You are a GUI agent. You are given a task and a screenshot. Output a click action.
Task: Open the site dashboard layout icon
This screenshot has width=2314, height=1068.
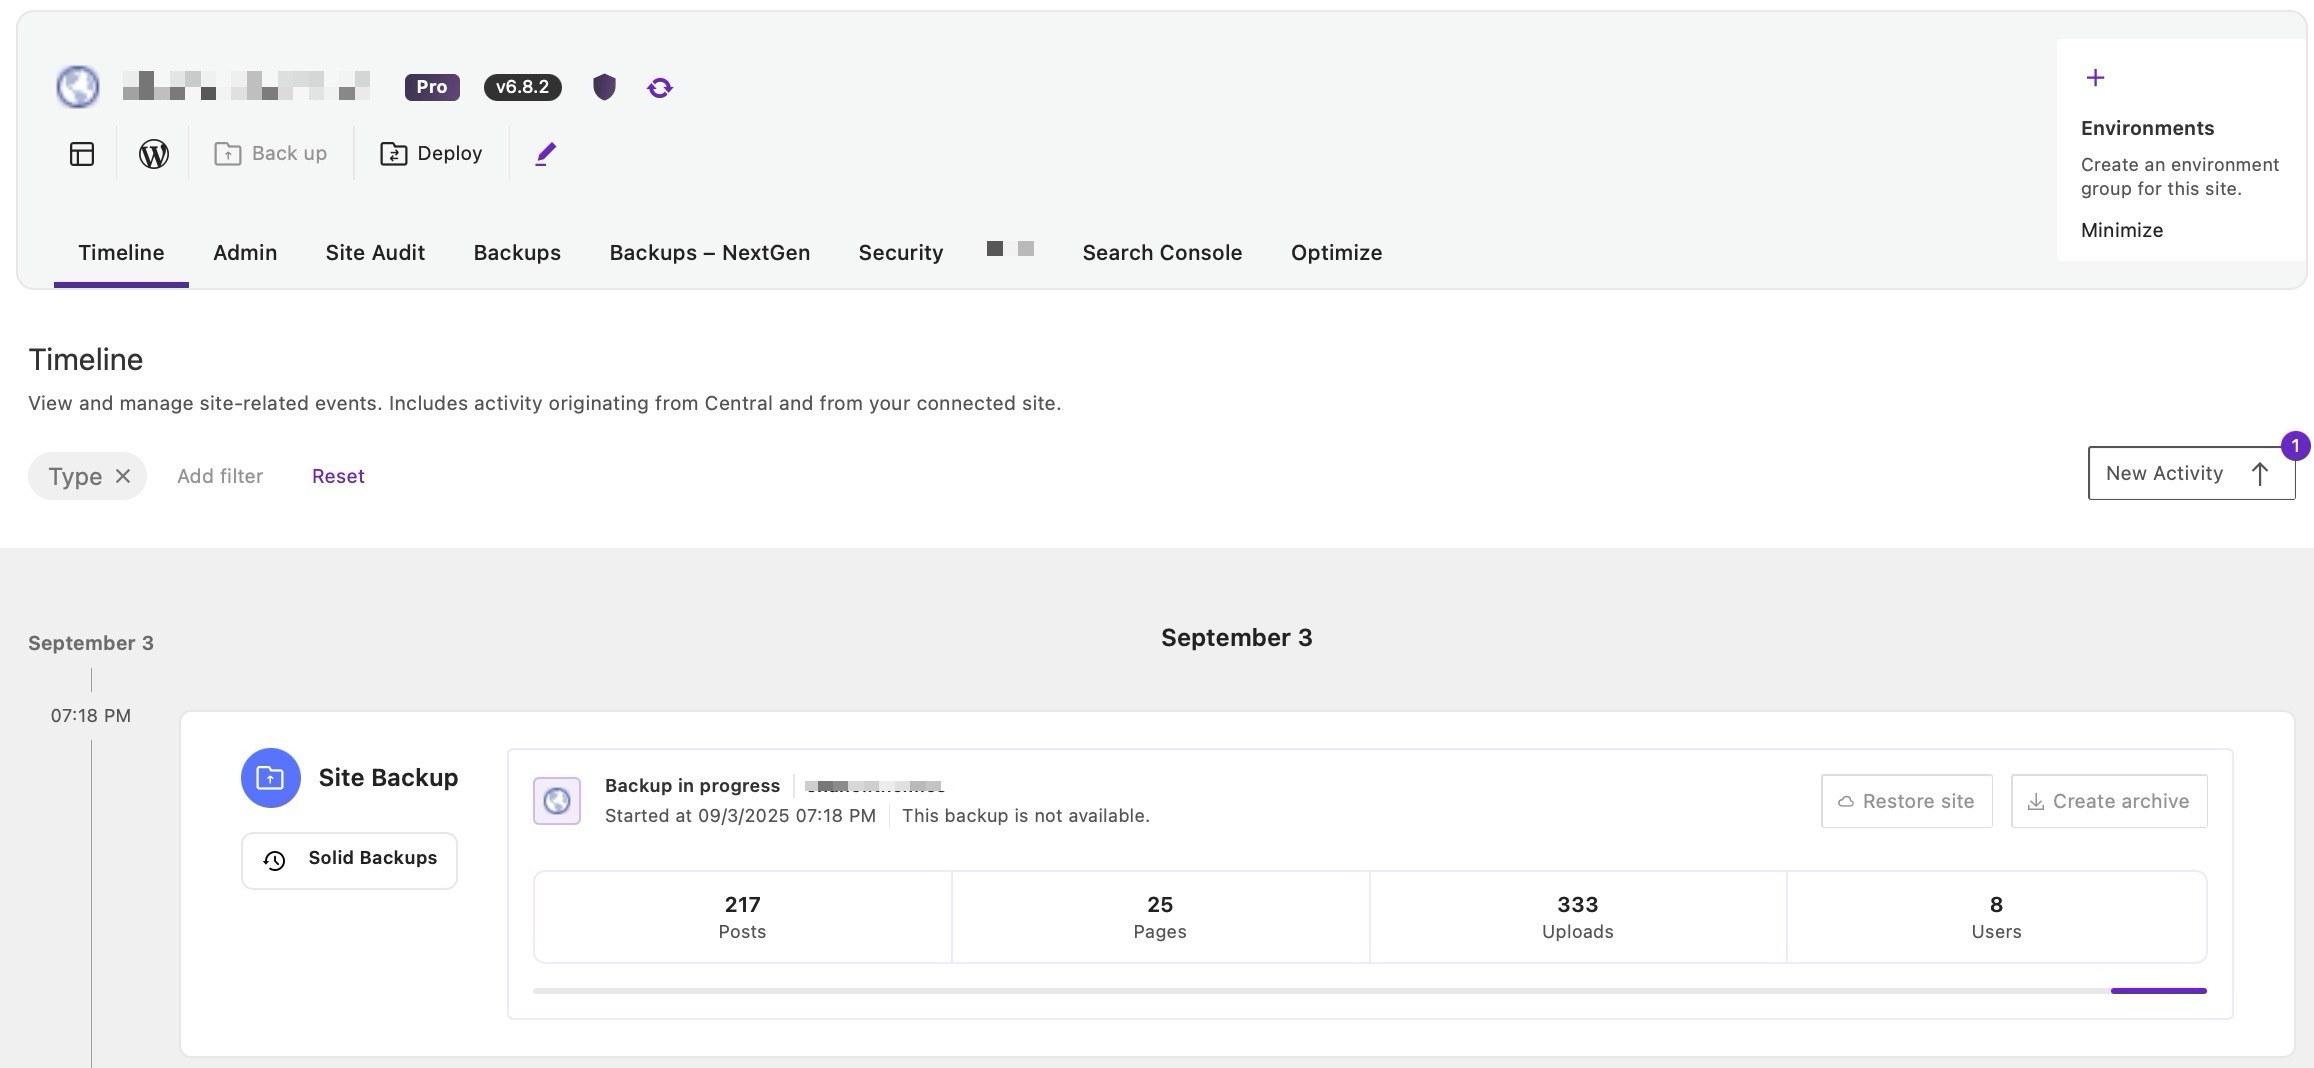82,154
